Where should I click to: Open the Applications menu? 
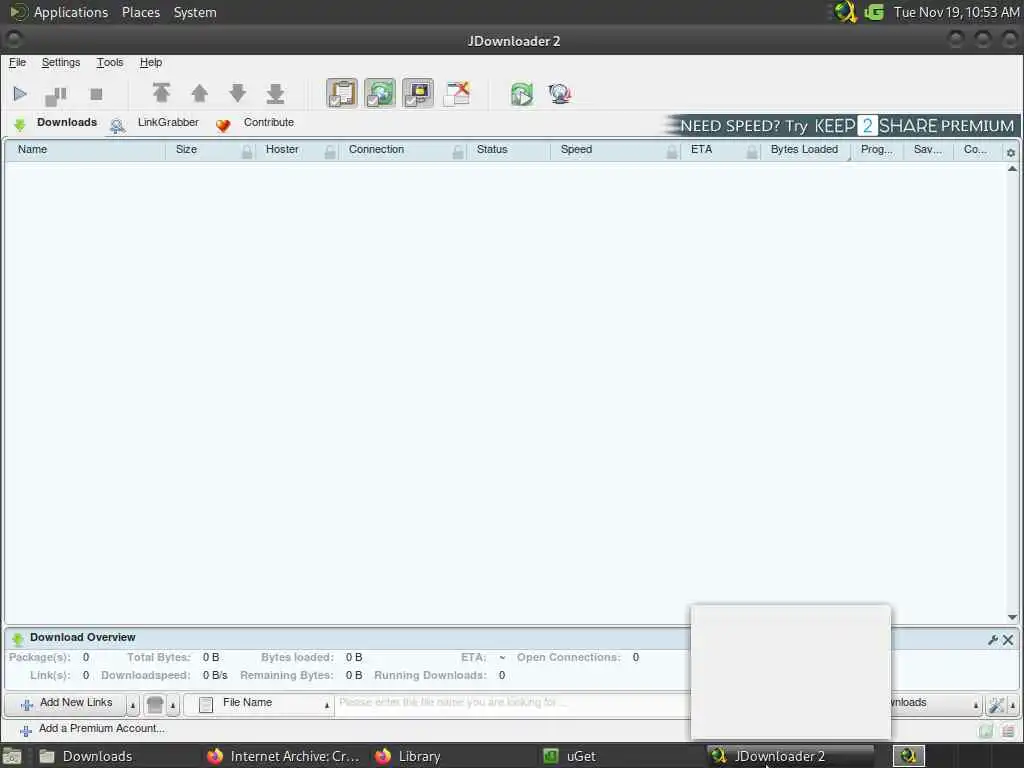coord(60,12)
